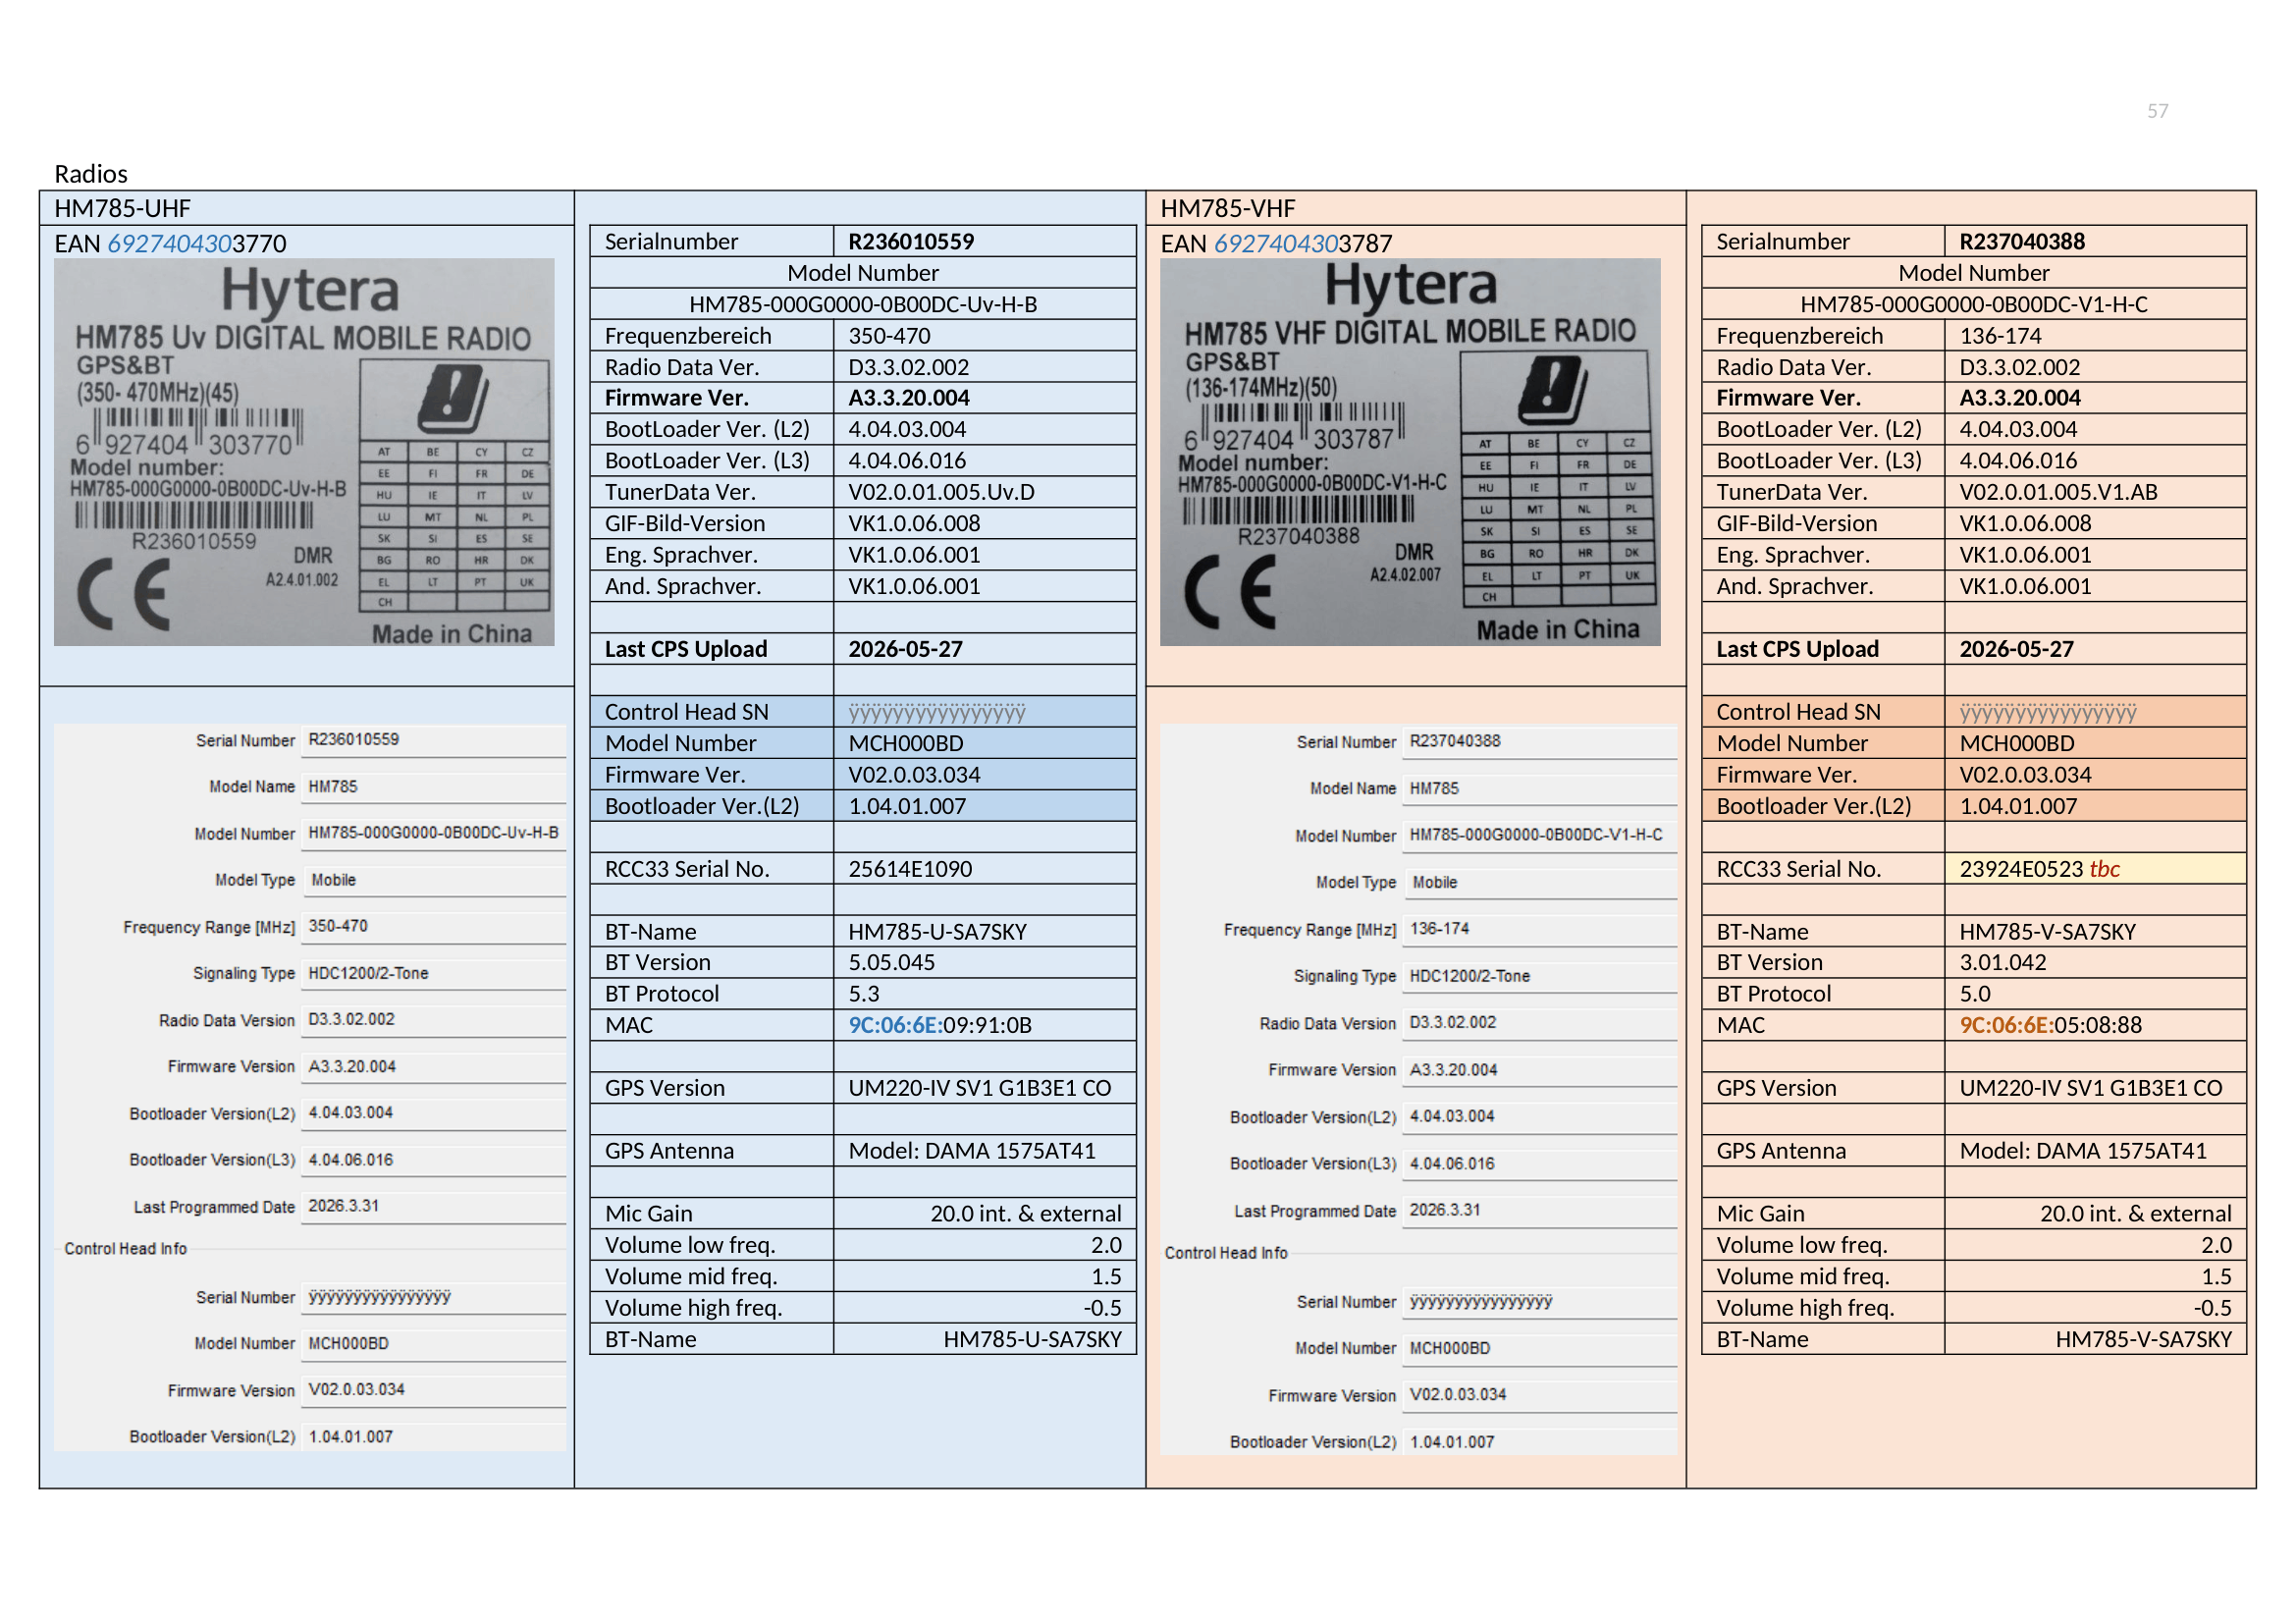Click MAC address 9C:06:6E:09:91:0B
The width and height of the screenshot is (2296, 1624).
click(x=940, y=1025)
